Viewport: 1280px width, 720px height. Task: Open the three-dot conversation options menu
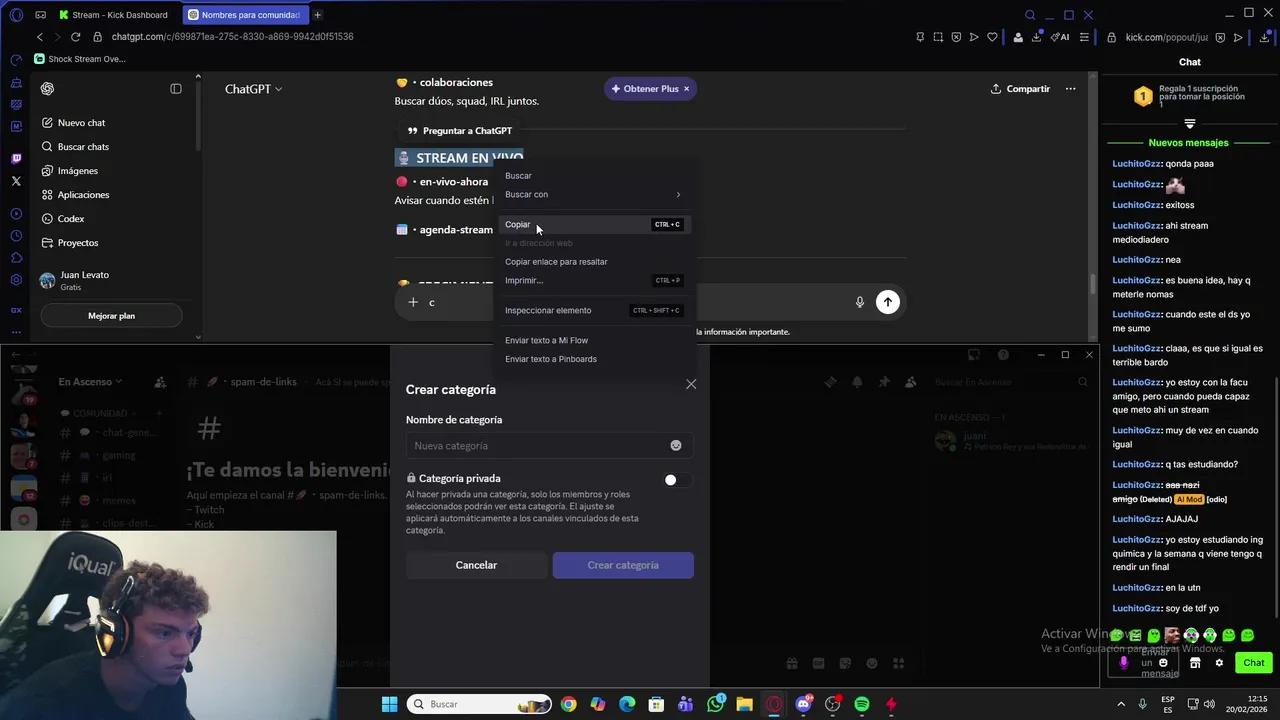tap(1070, 89)
